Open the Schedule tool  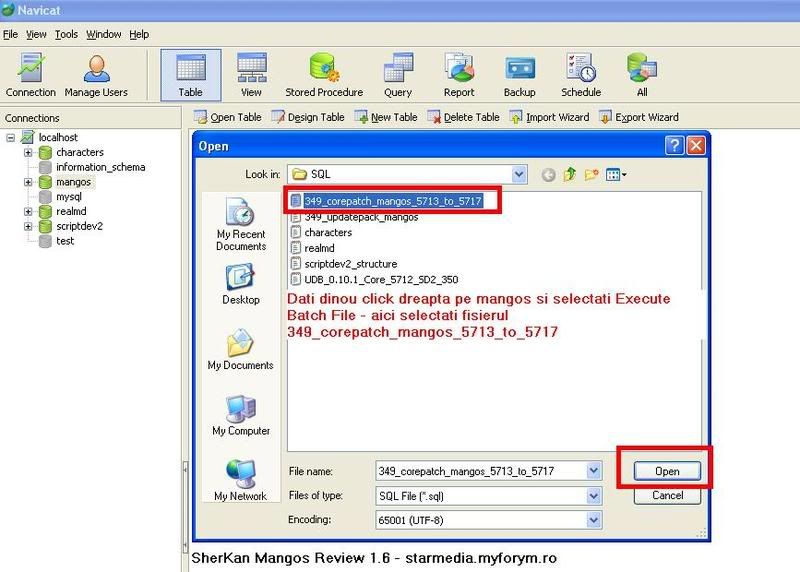pyautogui.click(x=580, y=75)
